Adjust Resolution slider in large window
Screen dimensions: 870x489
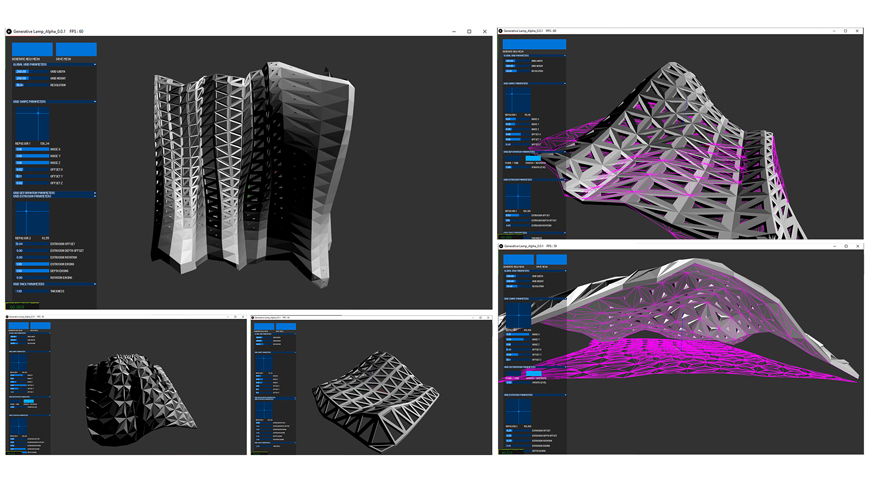pos(32,85)
